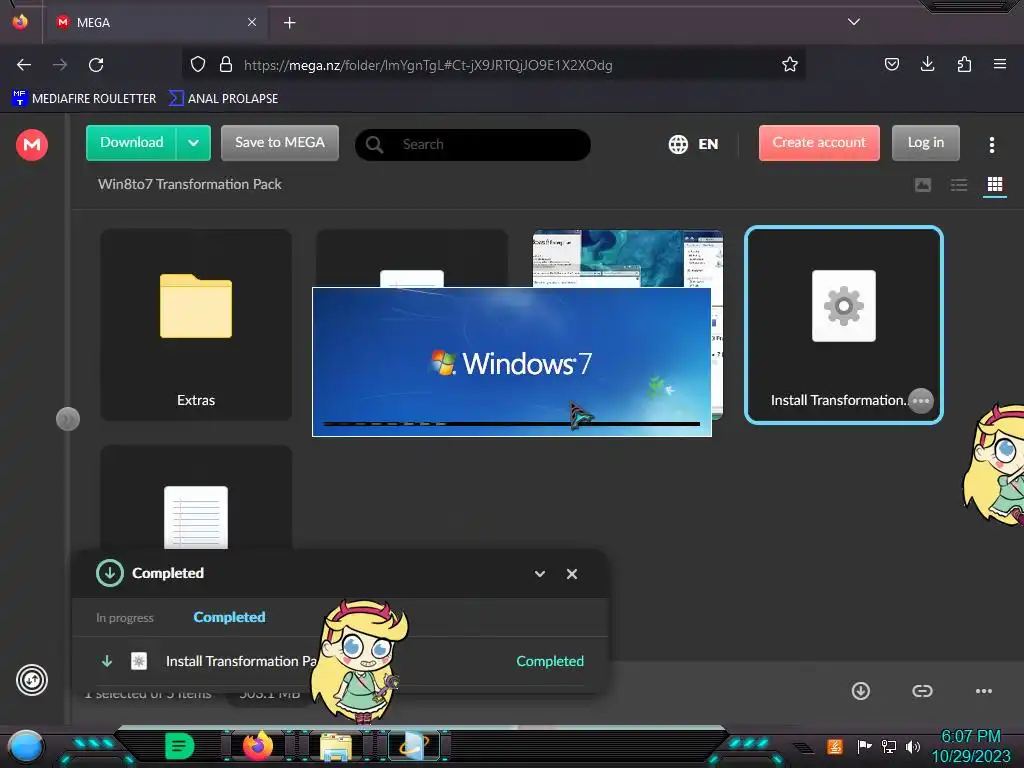Open the bottom bar more options dots
1024x768 pixels.
[x=984, y=691]
